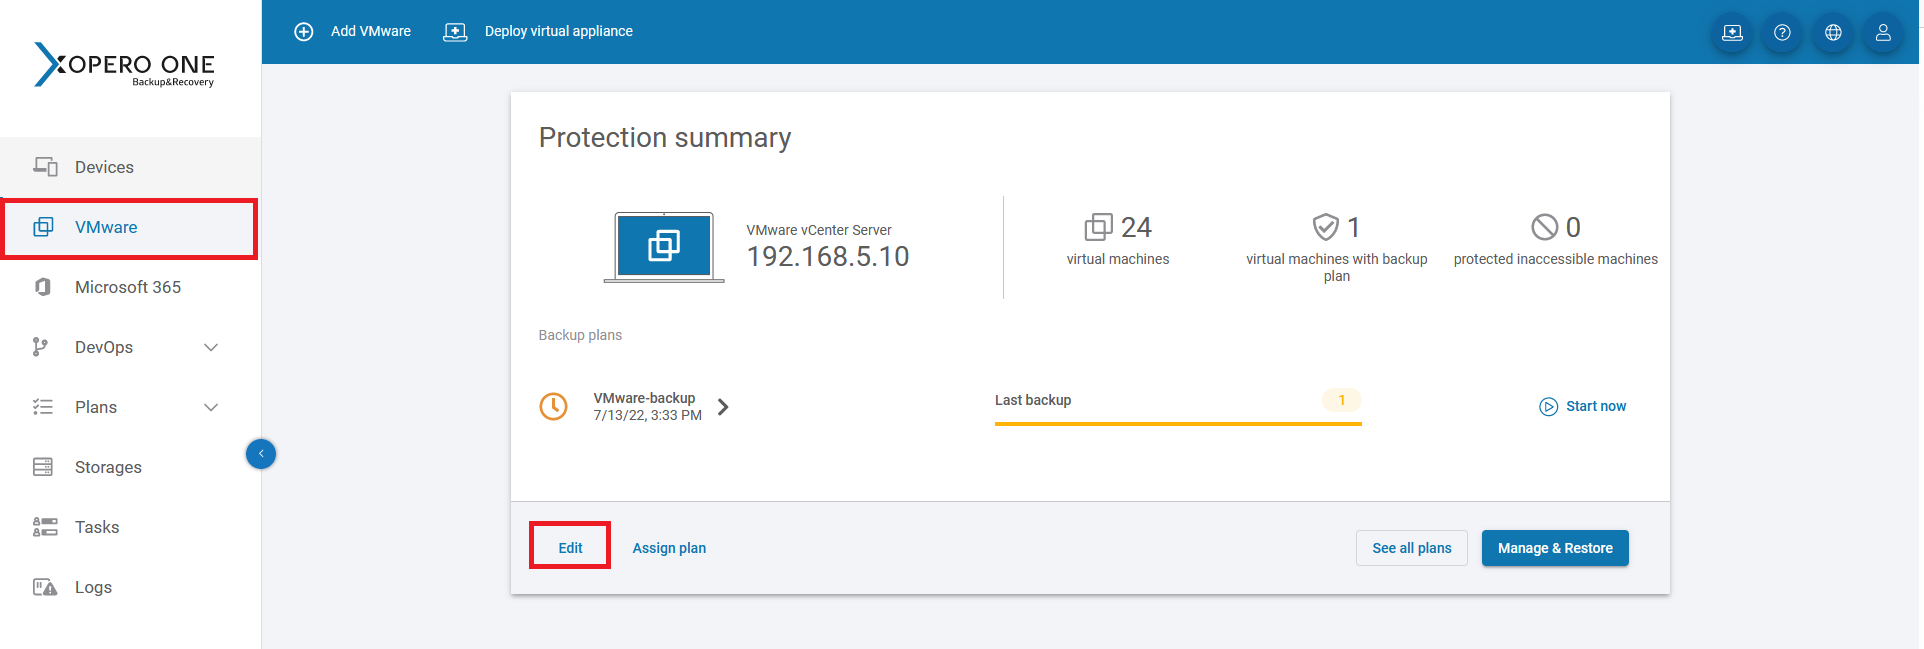The width and height of the screenshot is (1924, 649).
Task: Open Tasks in the sidebar
Action: 97,527
